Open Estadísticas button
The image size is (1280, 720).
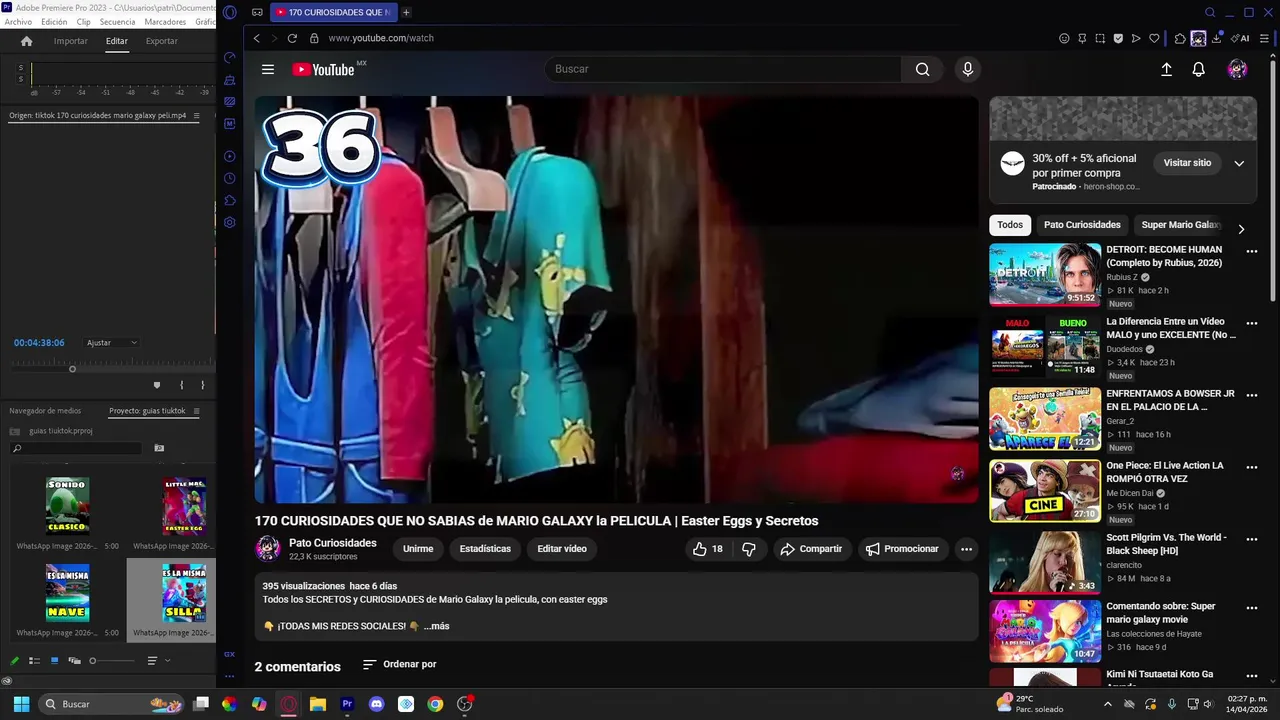[485, 549]
